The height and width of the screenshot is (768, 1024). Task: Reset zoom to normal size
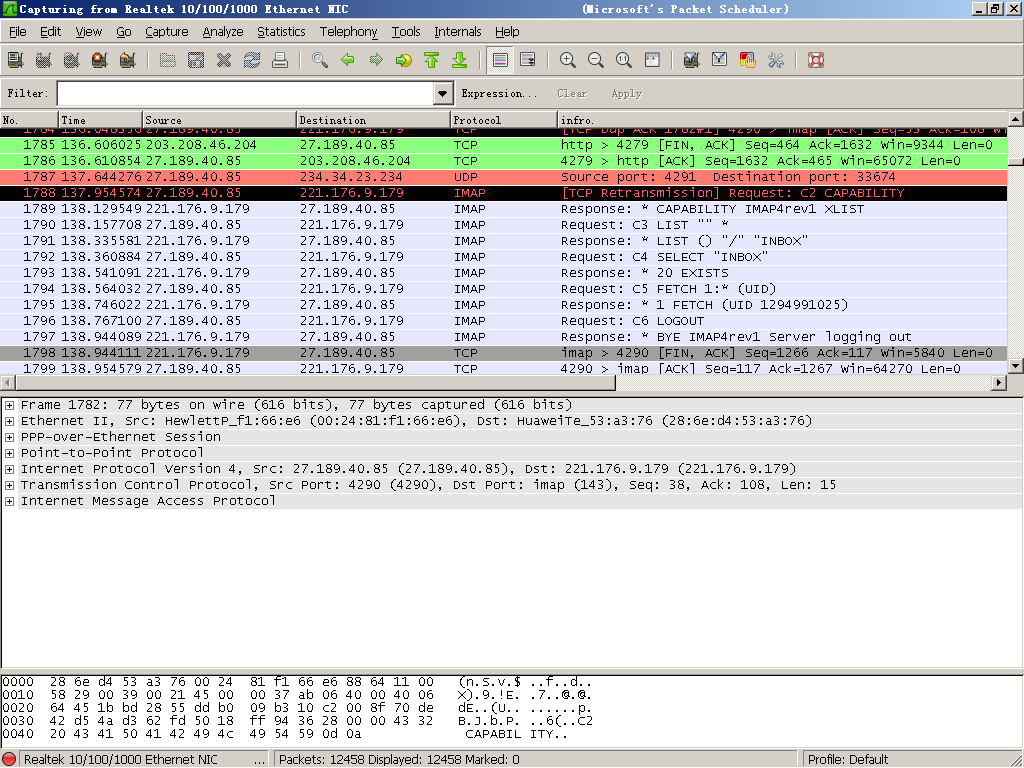624,60
